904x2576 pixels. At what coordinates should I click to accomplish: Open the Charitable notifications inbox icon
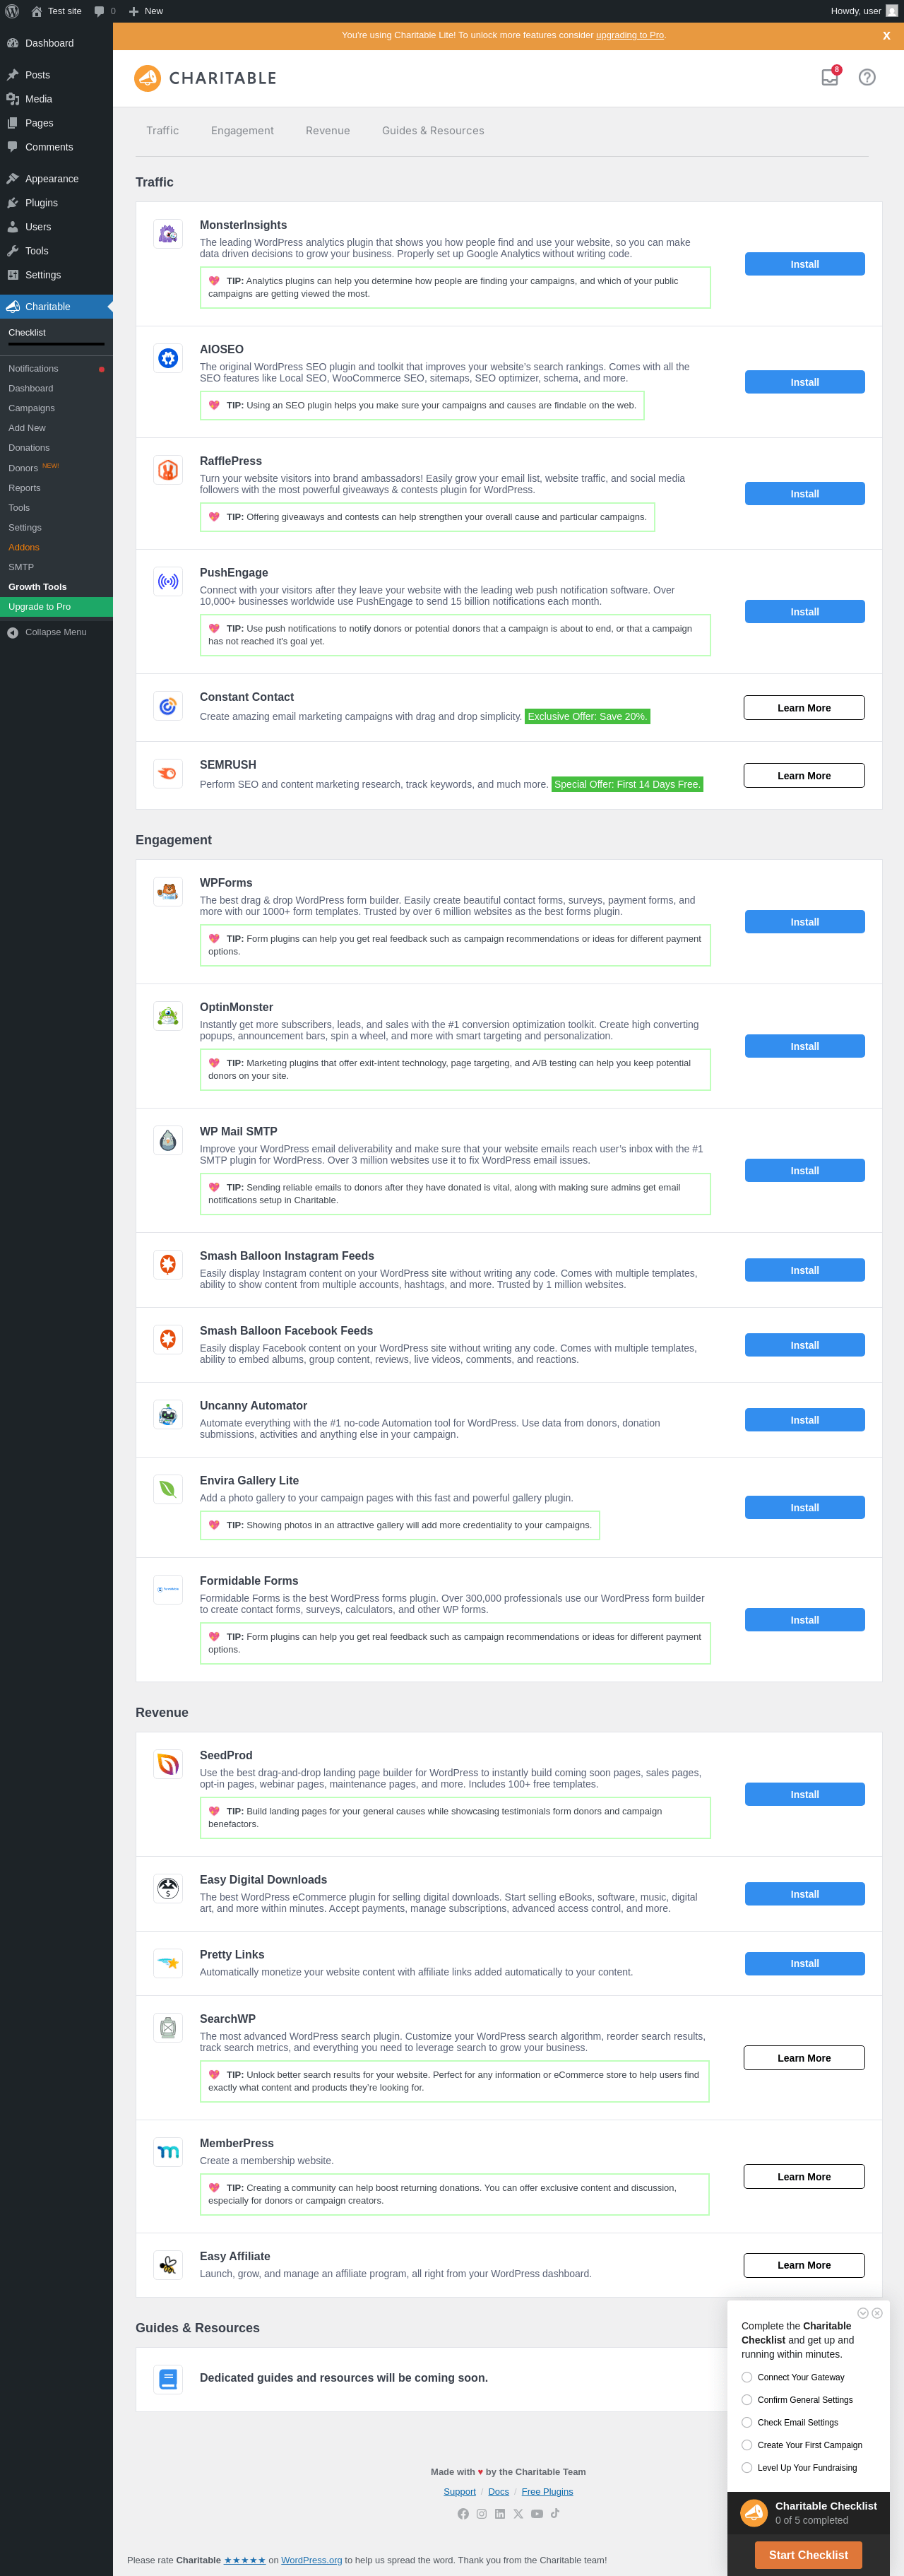pos(829,77)
